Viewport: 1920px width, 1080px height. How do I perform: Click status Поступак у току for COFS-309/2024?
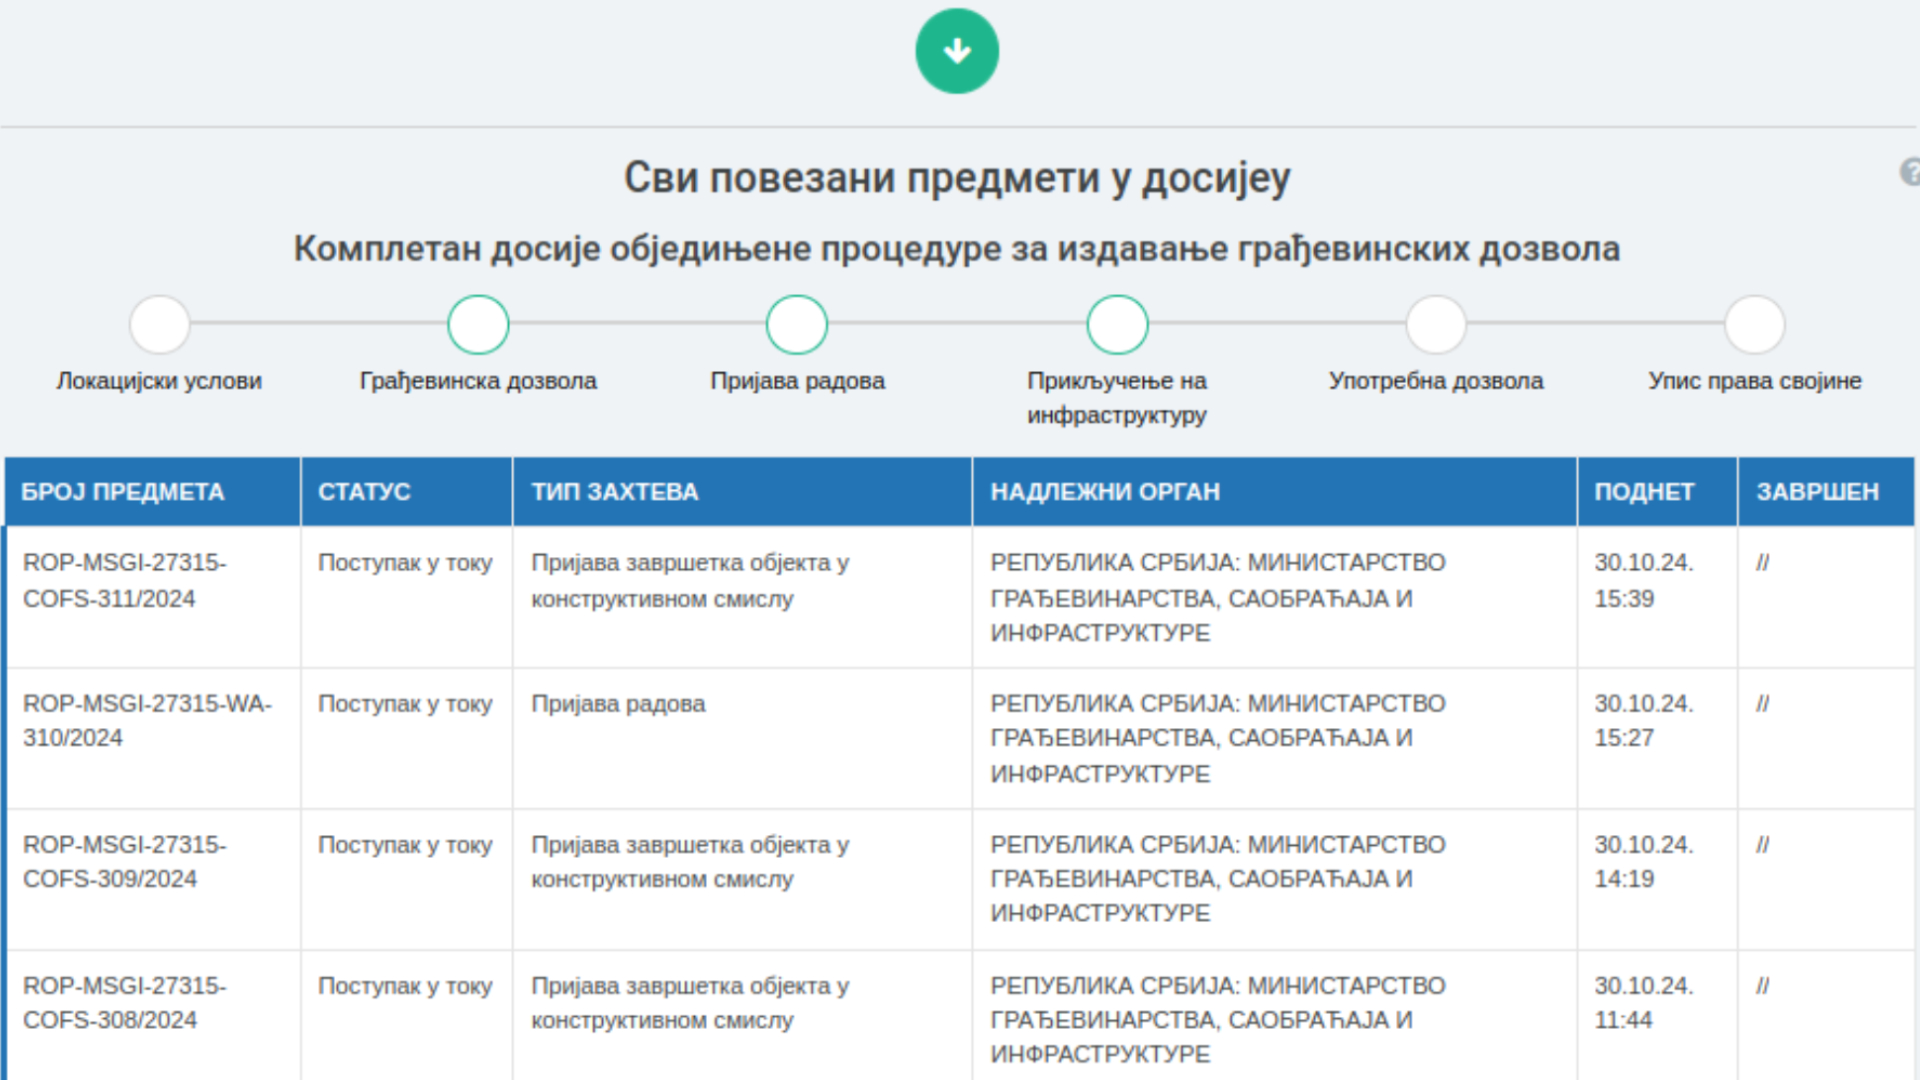[405, 845]
